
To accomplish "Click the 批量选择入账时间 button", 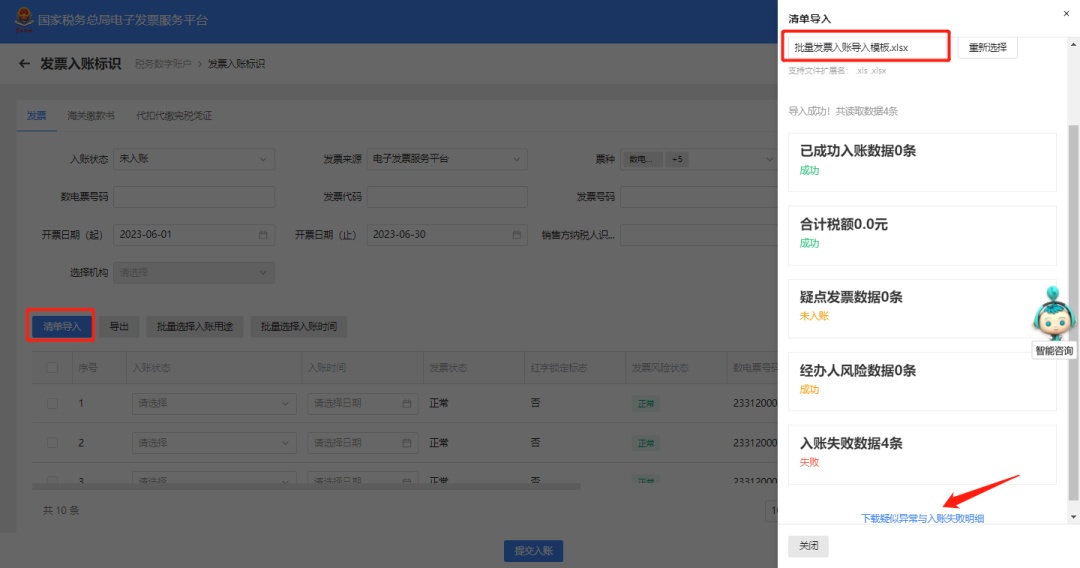I will (x=299, y=326).
